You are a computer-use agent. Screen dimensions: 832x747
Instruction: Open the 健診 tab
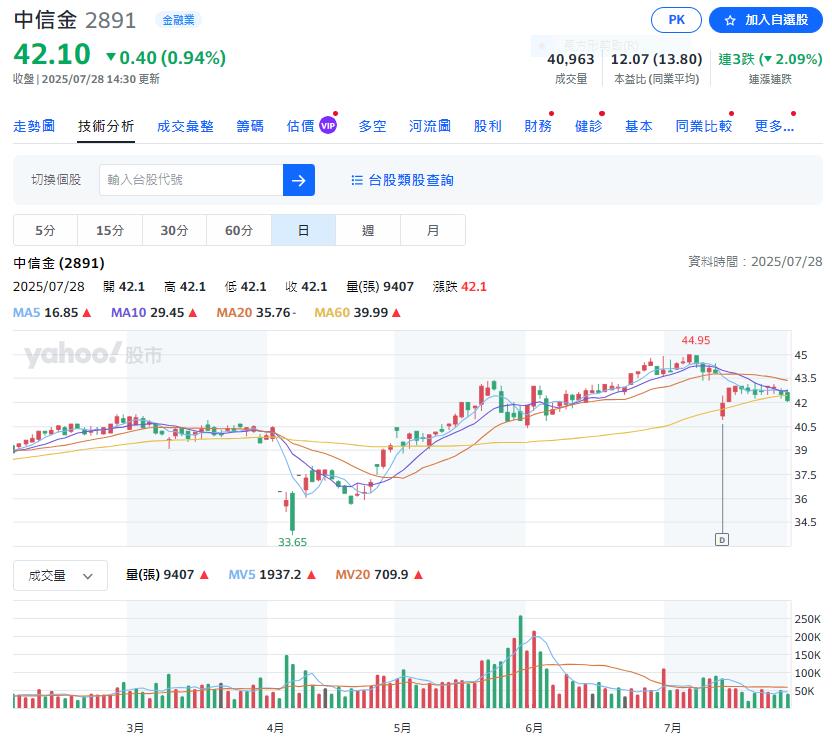588,126
